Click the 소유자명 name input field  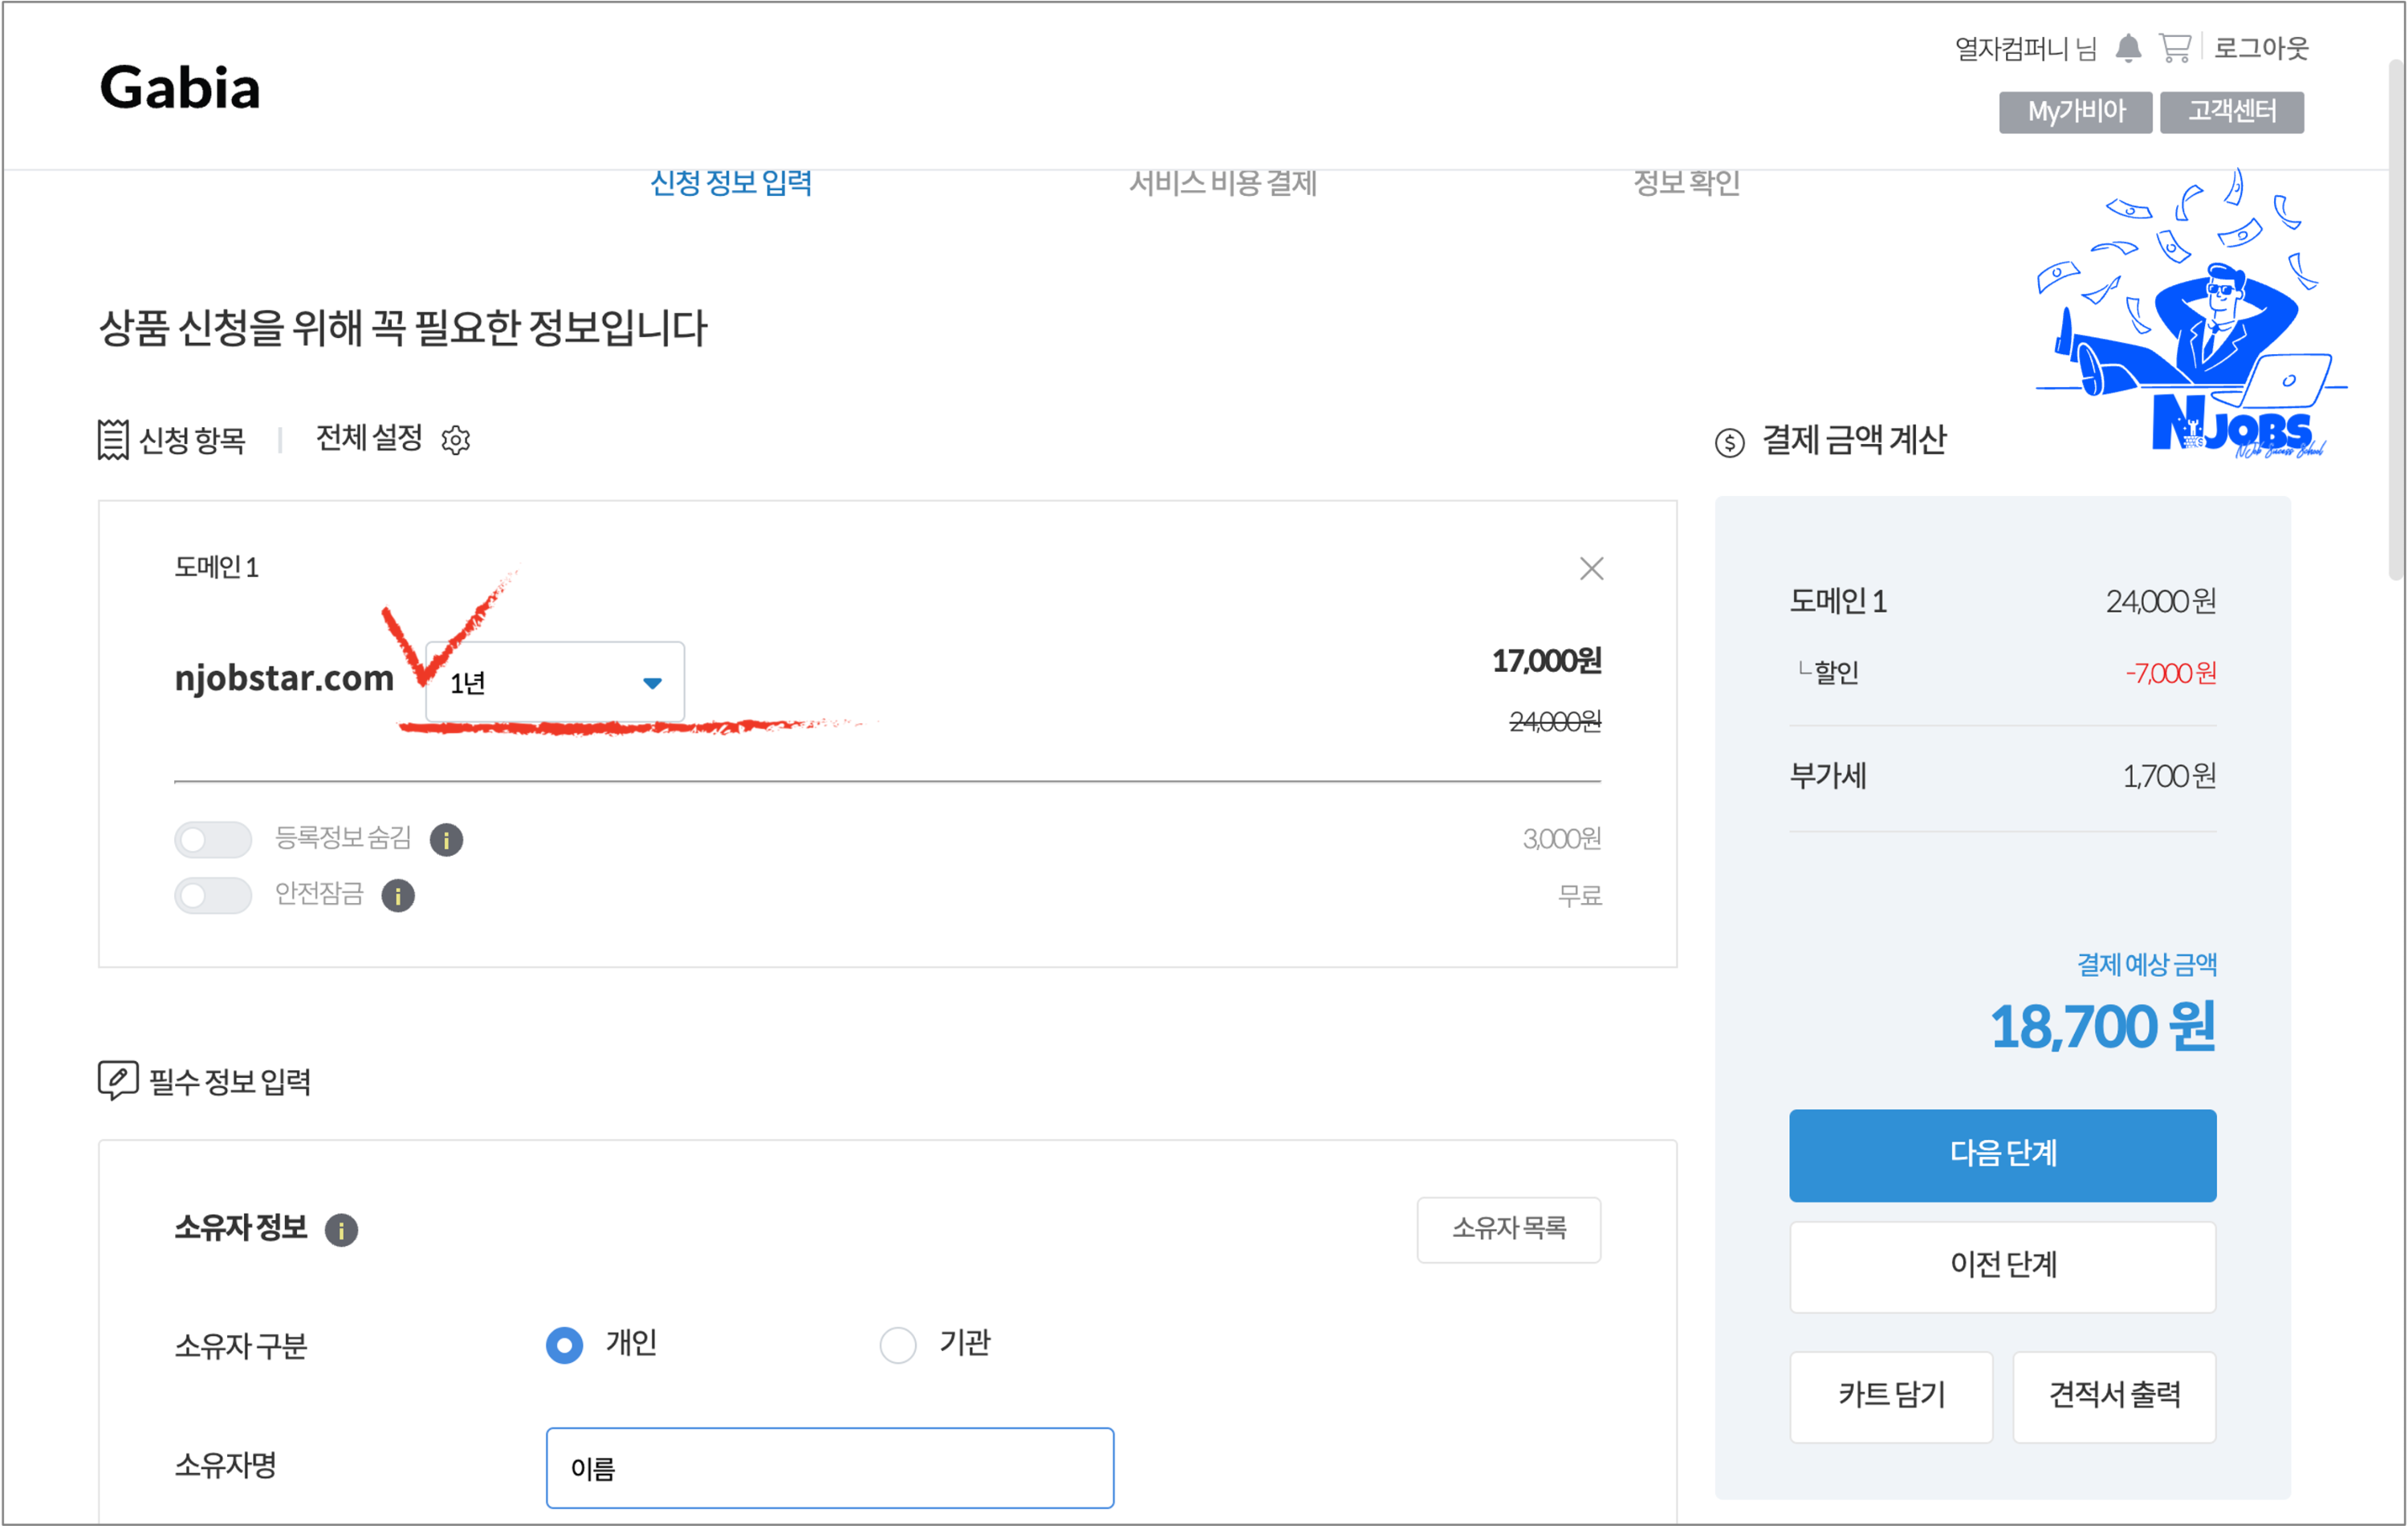click(829, 1467)
